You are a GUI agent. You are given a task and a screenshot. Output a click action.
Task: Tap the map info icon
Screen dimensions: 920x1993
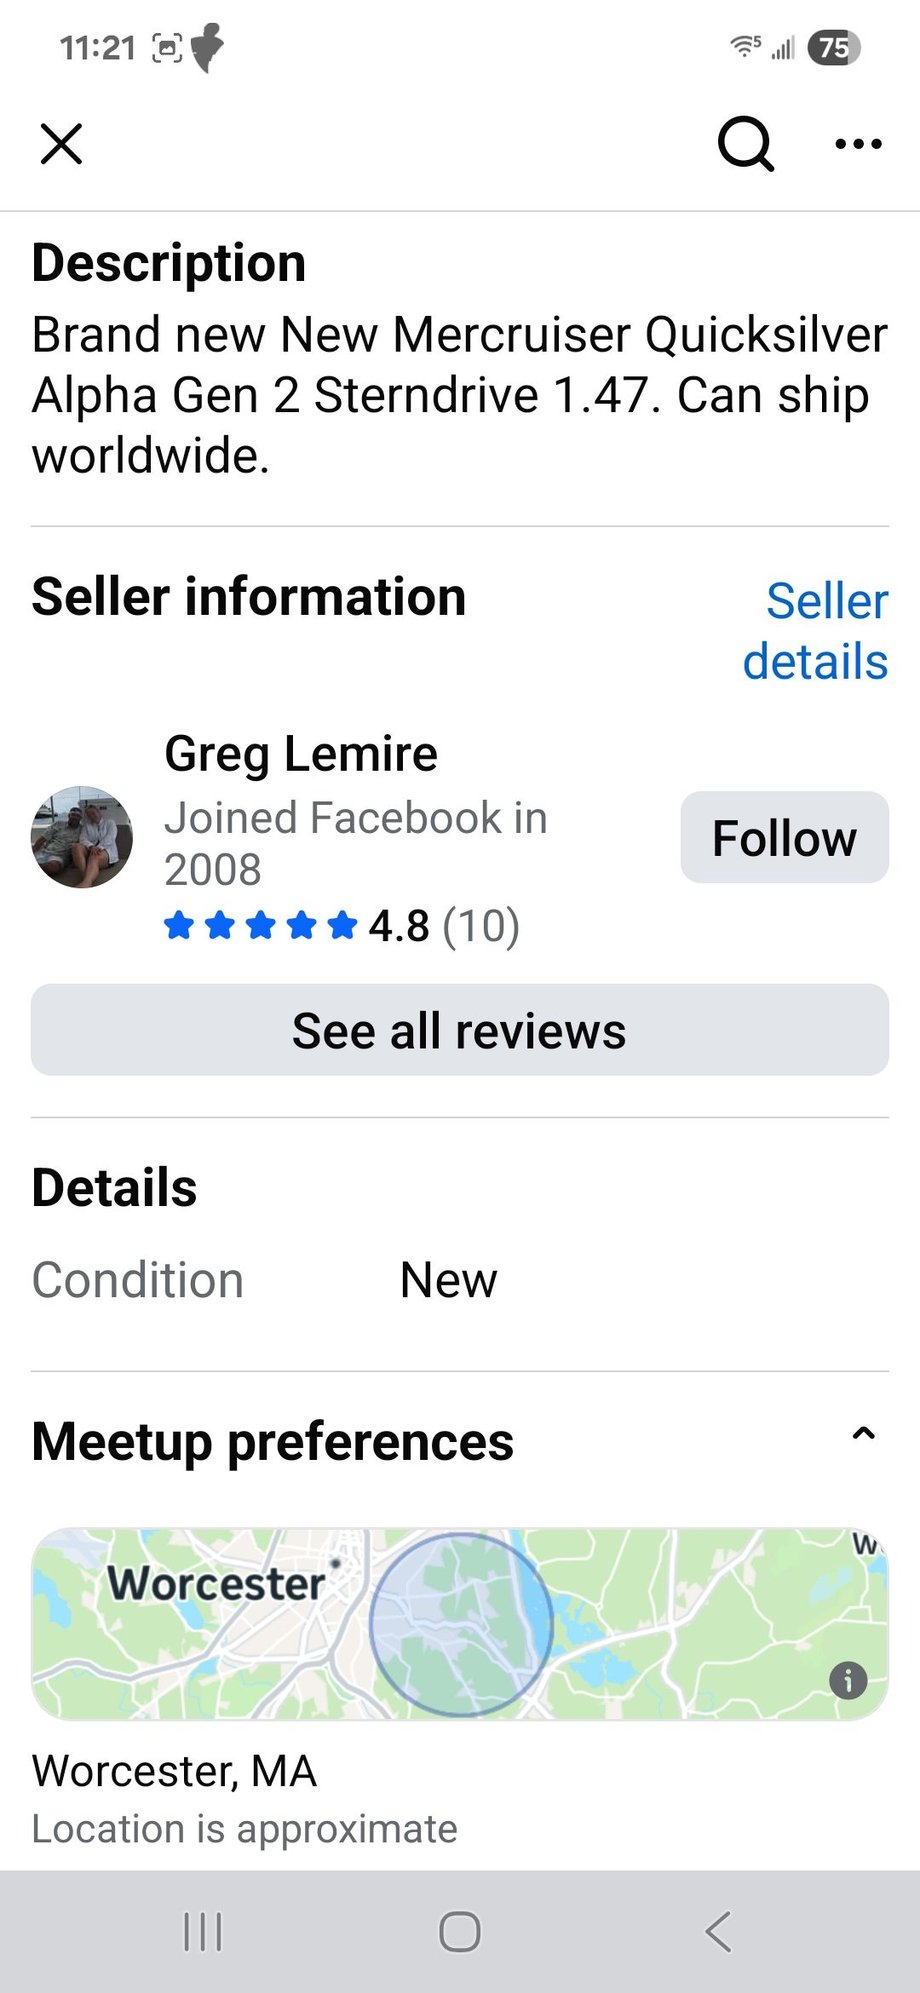848,1680
